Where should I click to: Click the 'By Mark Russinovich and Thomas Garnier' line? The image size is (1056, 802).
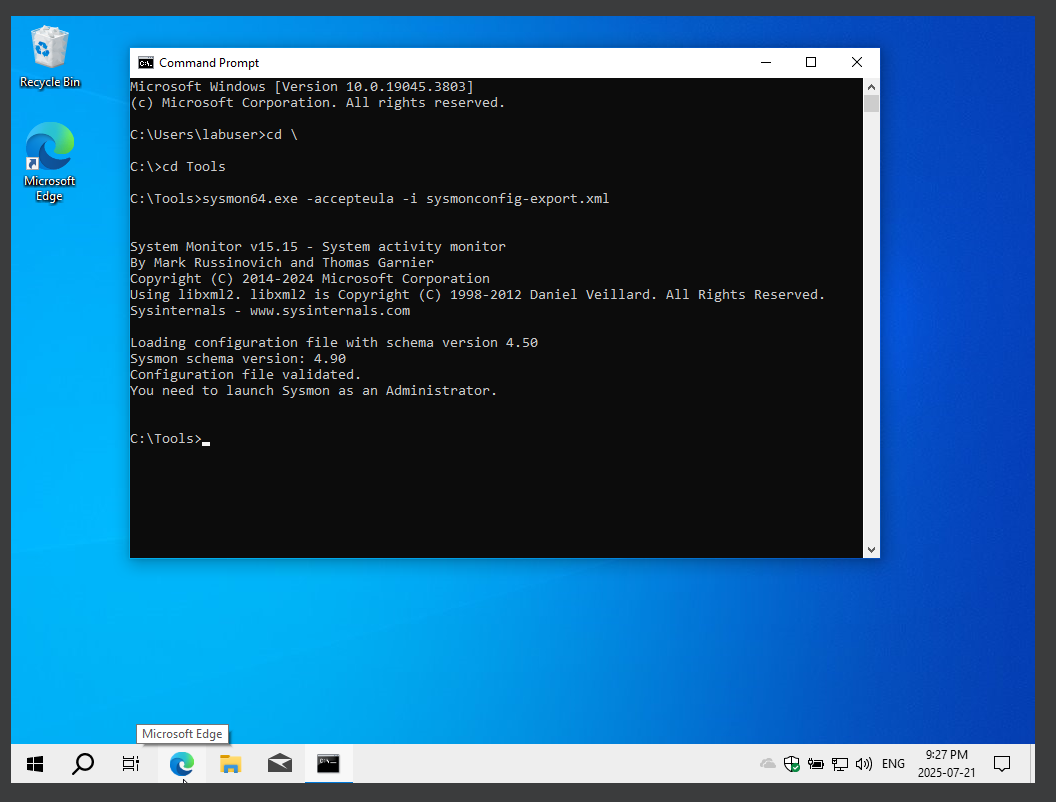tap(282, 263)
